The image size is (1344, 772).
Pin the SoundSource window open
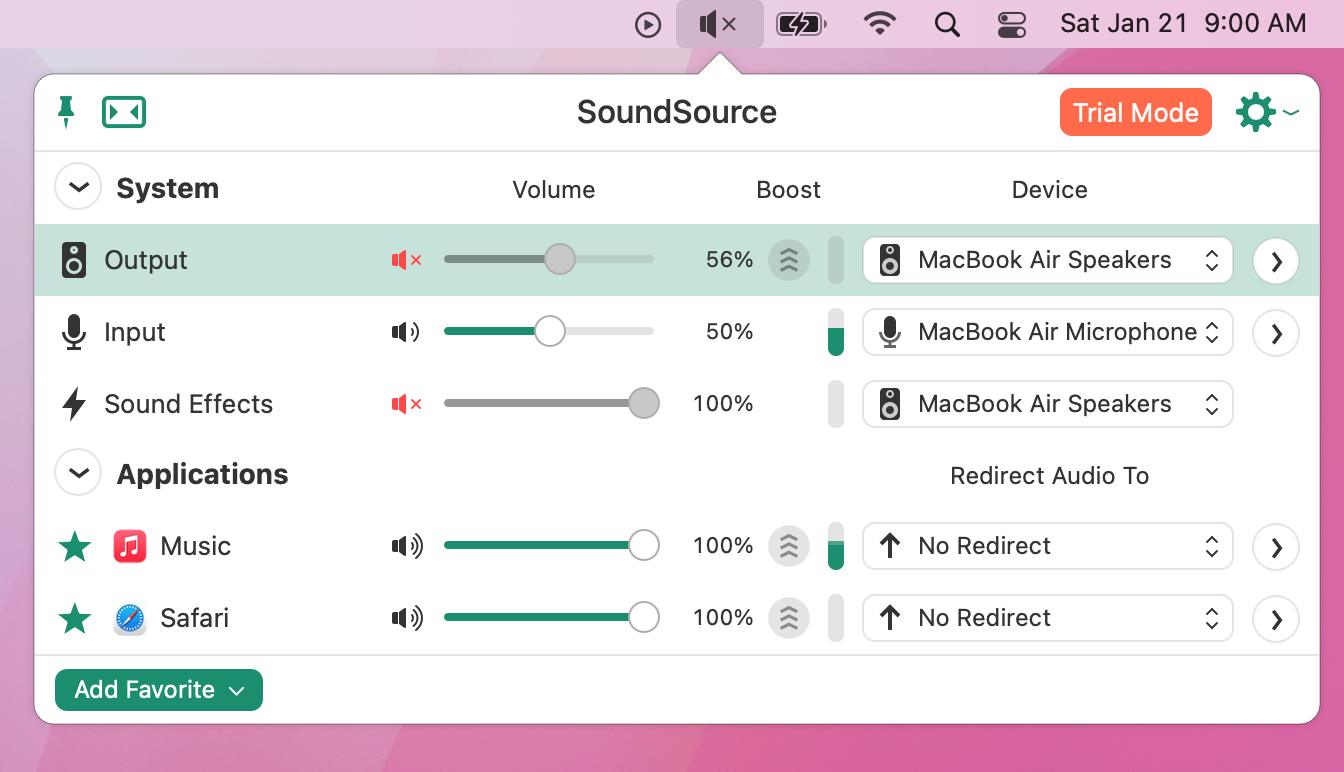tap(66, 112)
